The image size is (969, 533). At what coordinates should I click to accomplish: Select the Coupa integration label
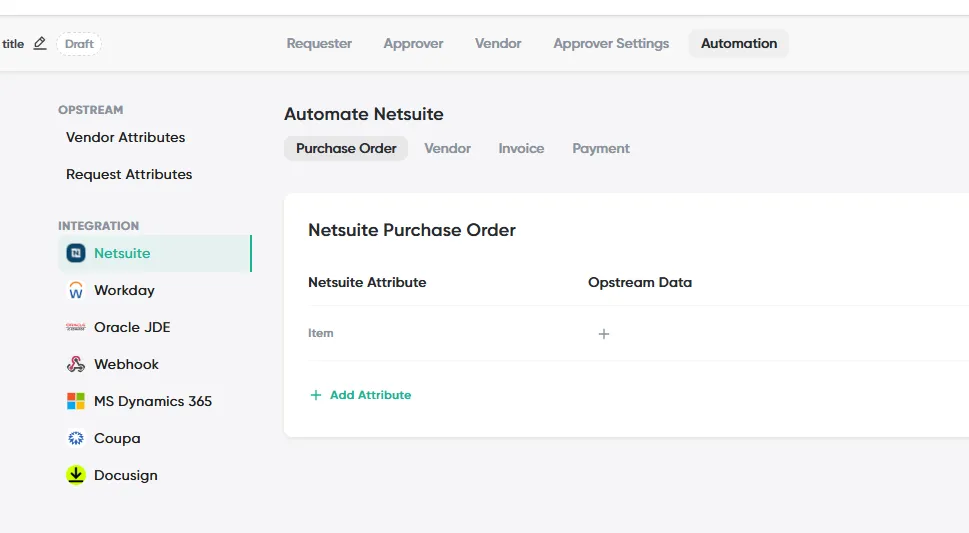[x=117, y=438]
